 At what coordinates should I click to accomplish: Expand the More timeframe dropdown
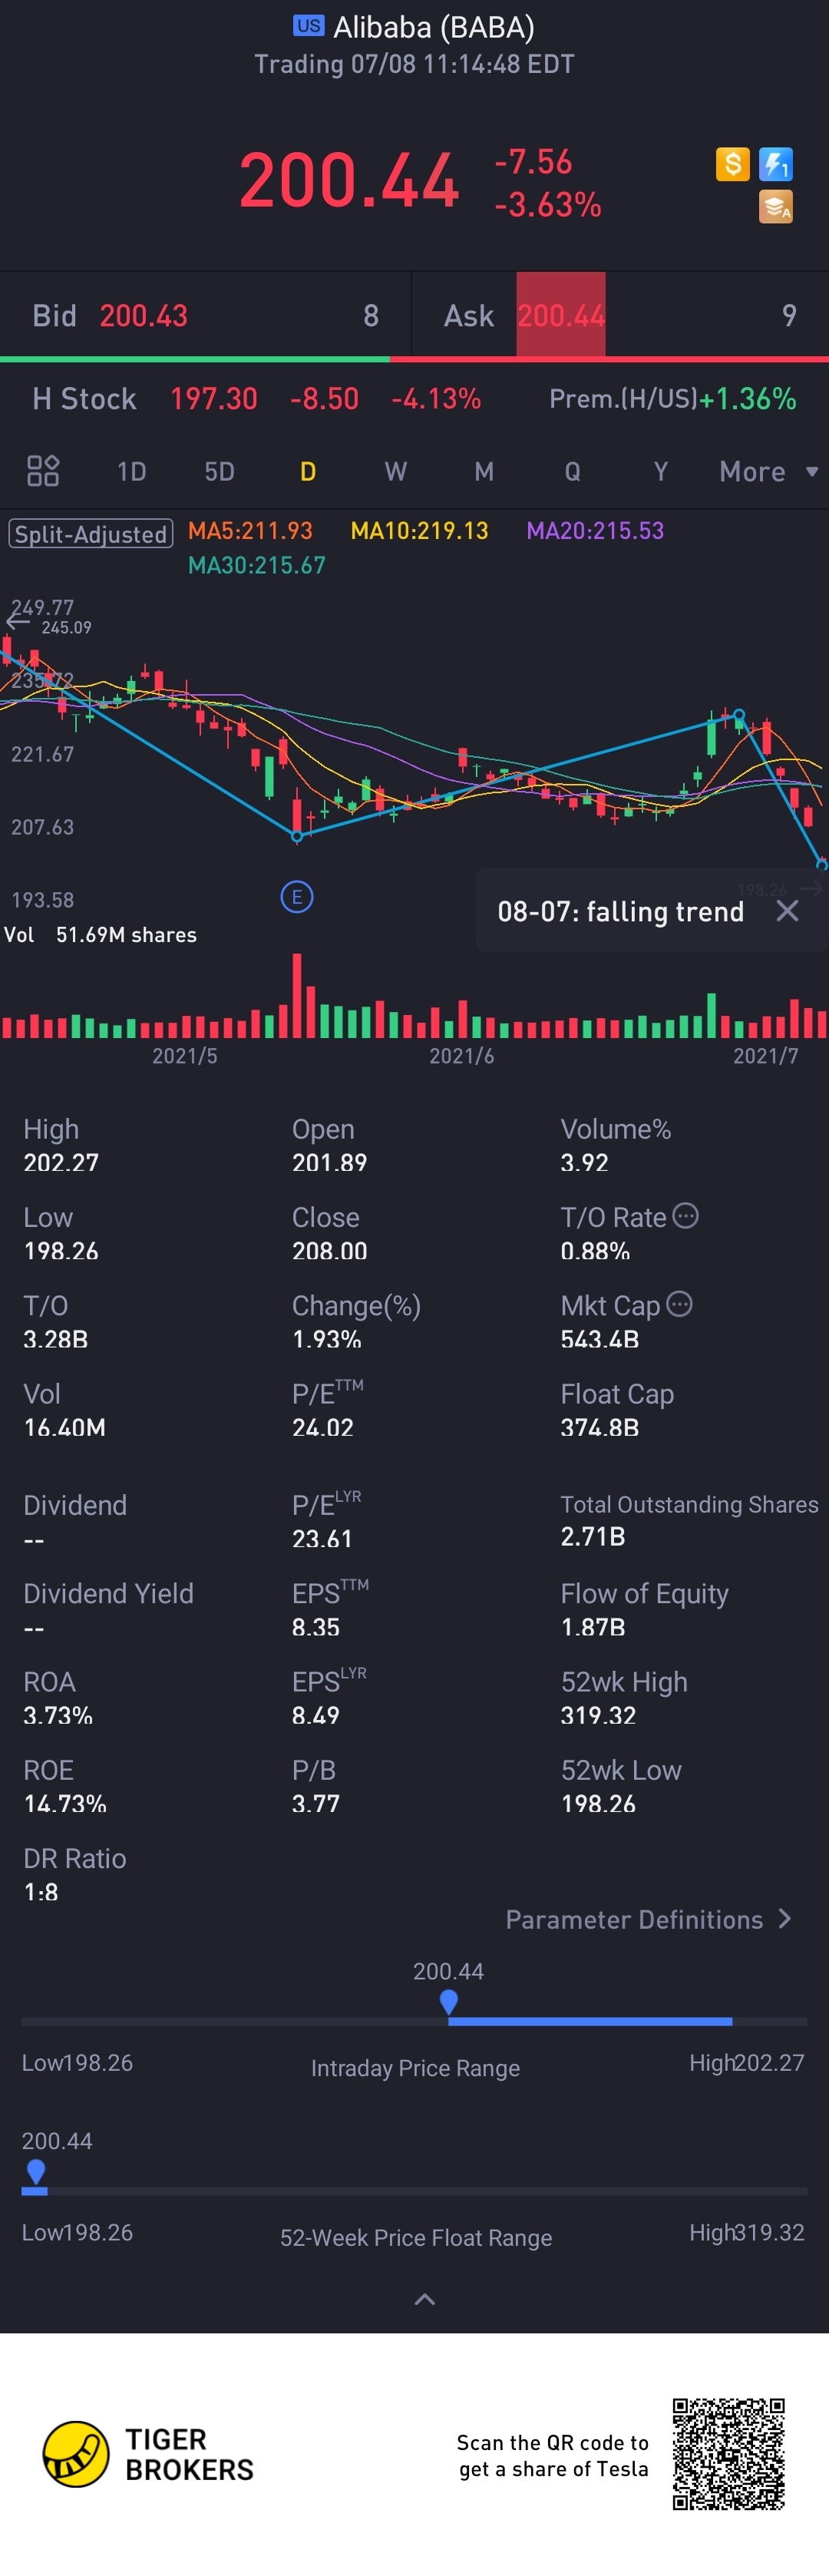pyautogui.click(x=767, y=471)
